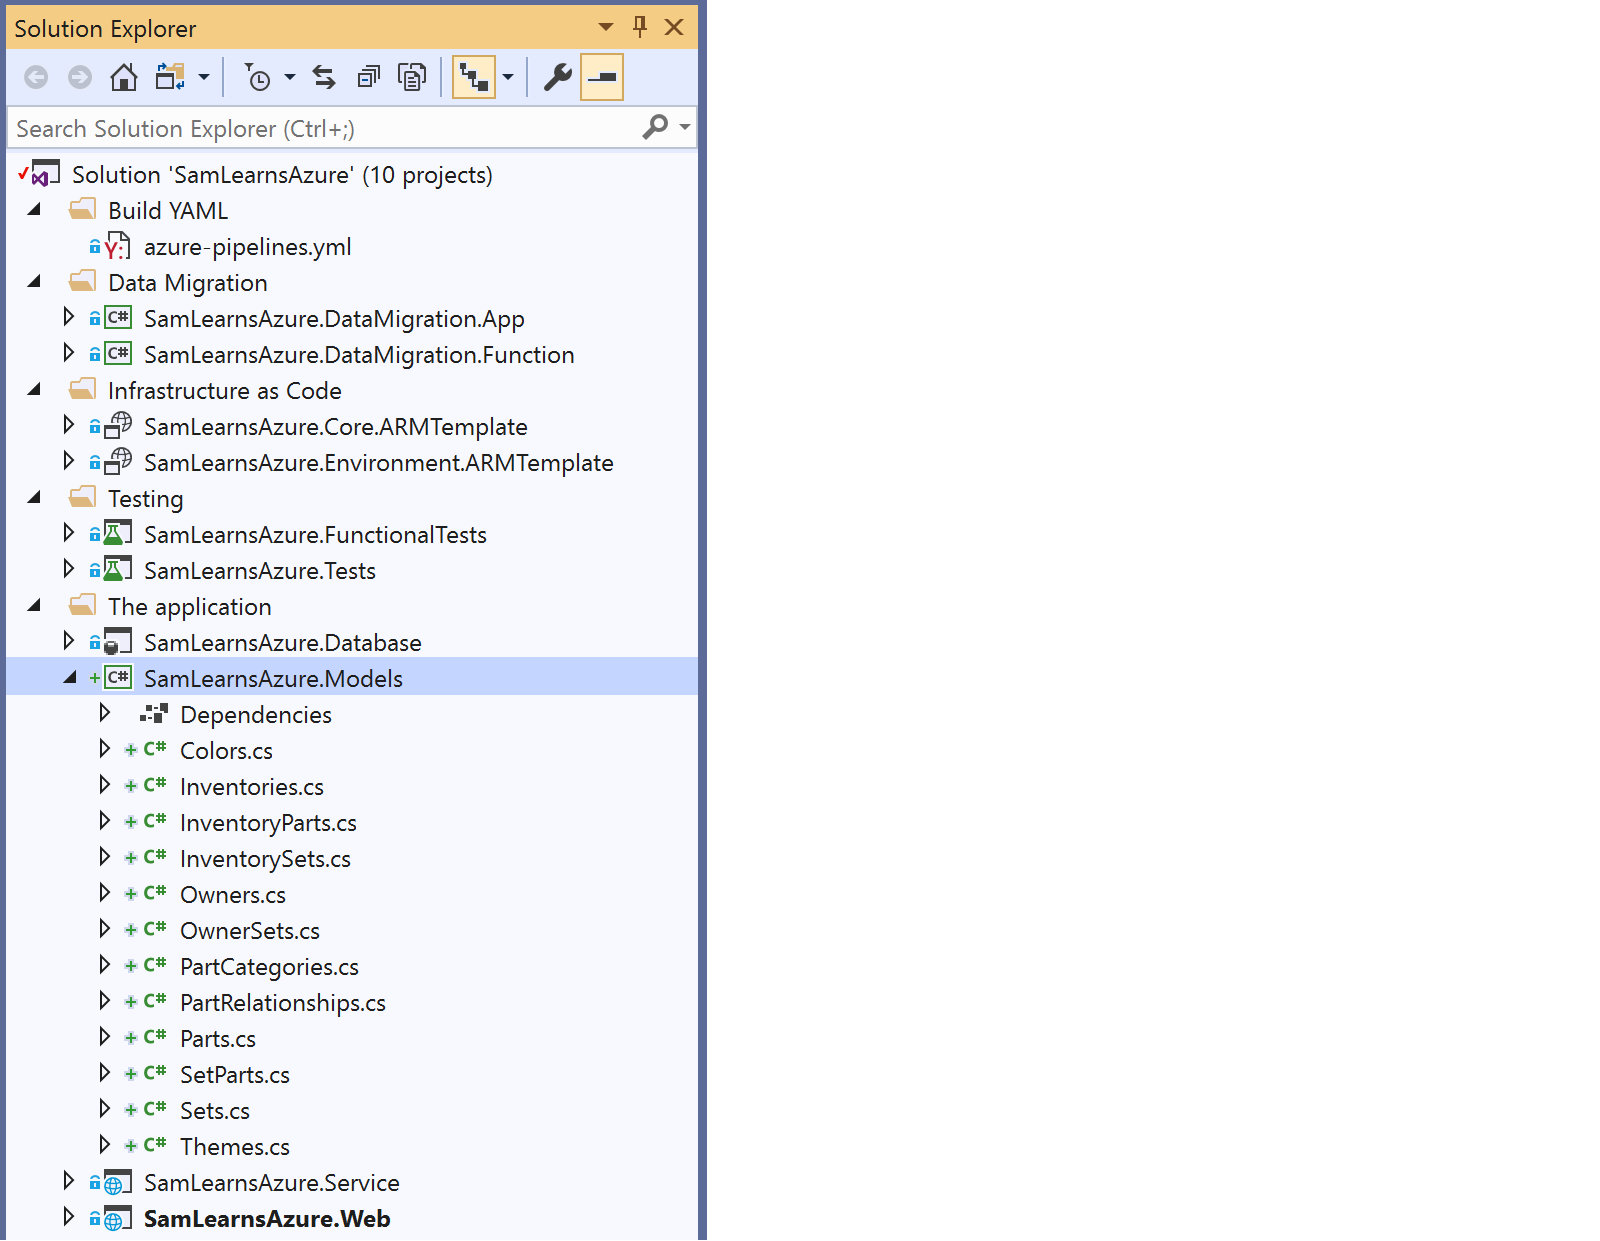Screen dimensions: 1600x1241
Task: Click the Switch Views solution/folder icon
Action: click(170, 78)
